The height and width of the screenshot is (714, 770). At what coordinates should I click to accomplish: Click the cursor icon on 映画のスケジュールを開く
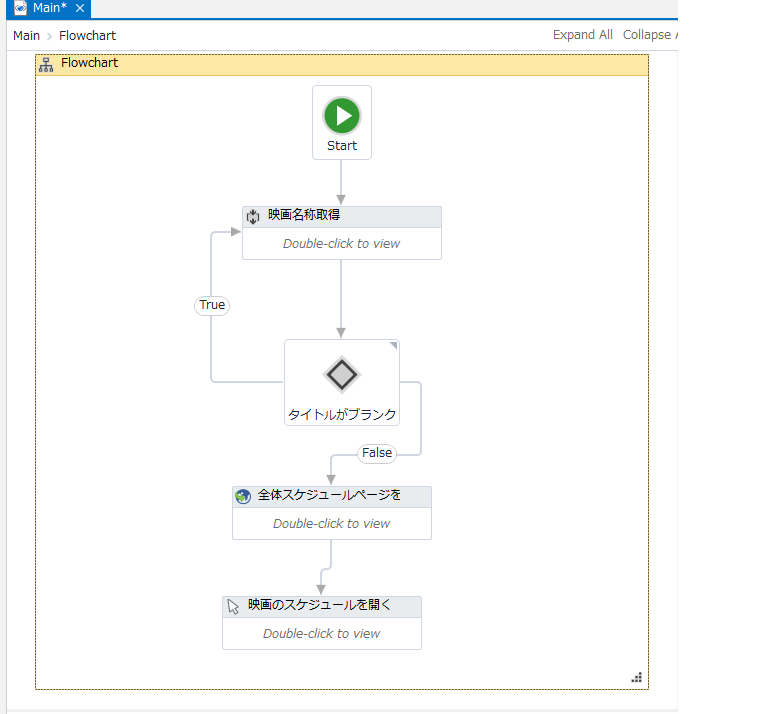233,606
